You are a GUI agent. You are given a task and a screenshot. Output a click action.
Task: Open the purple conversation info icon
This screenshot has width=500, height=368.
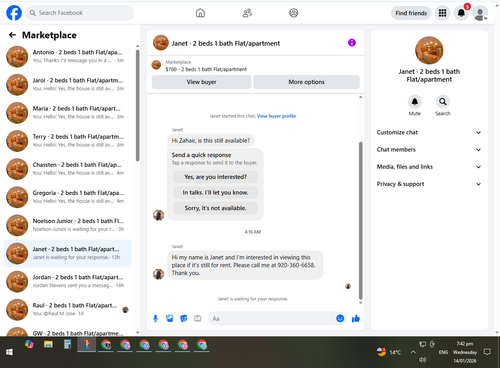(352, 43)
